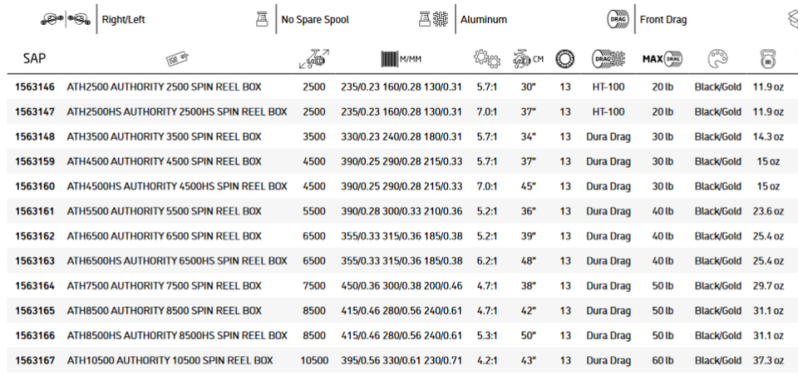Click ATH8500 AUTHORITY 8500 SPIN REEL BOX

coord(164,311)
